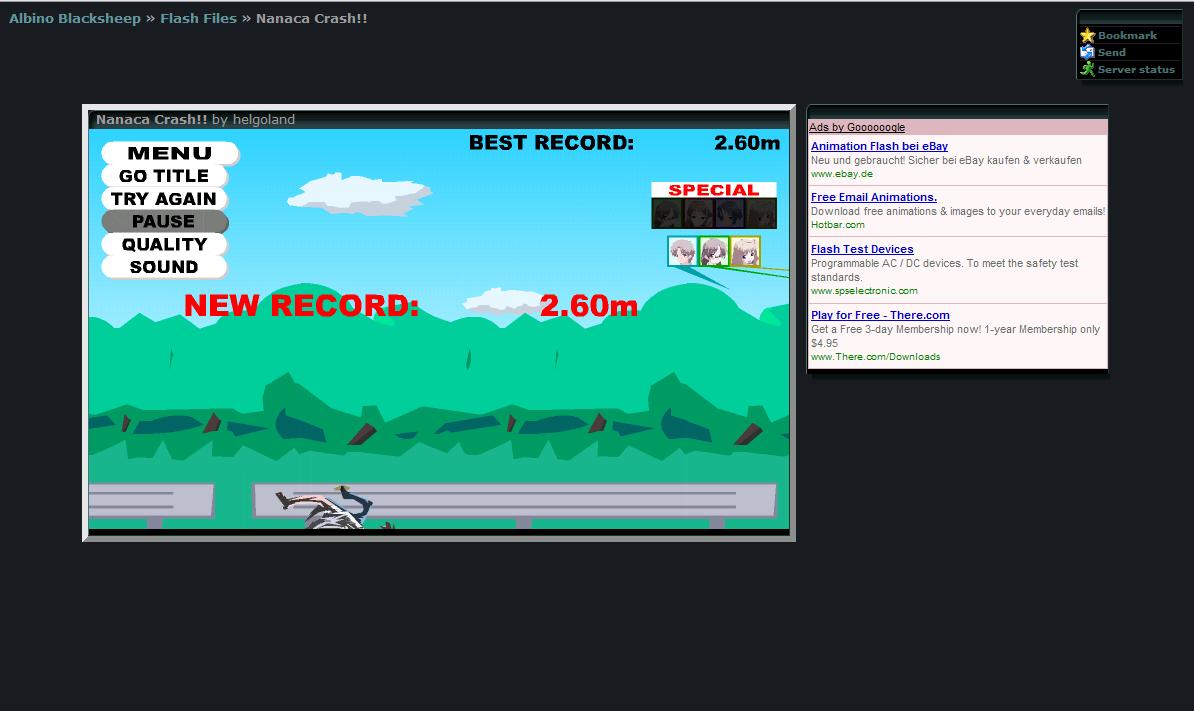
Task: Click the Server status running-man icon
Action: click(x=1087, y=69)
